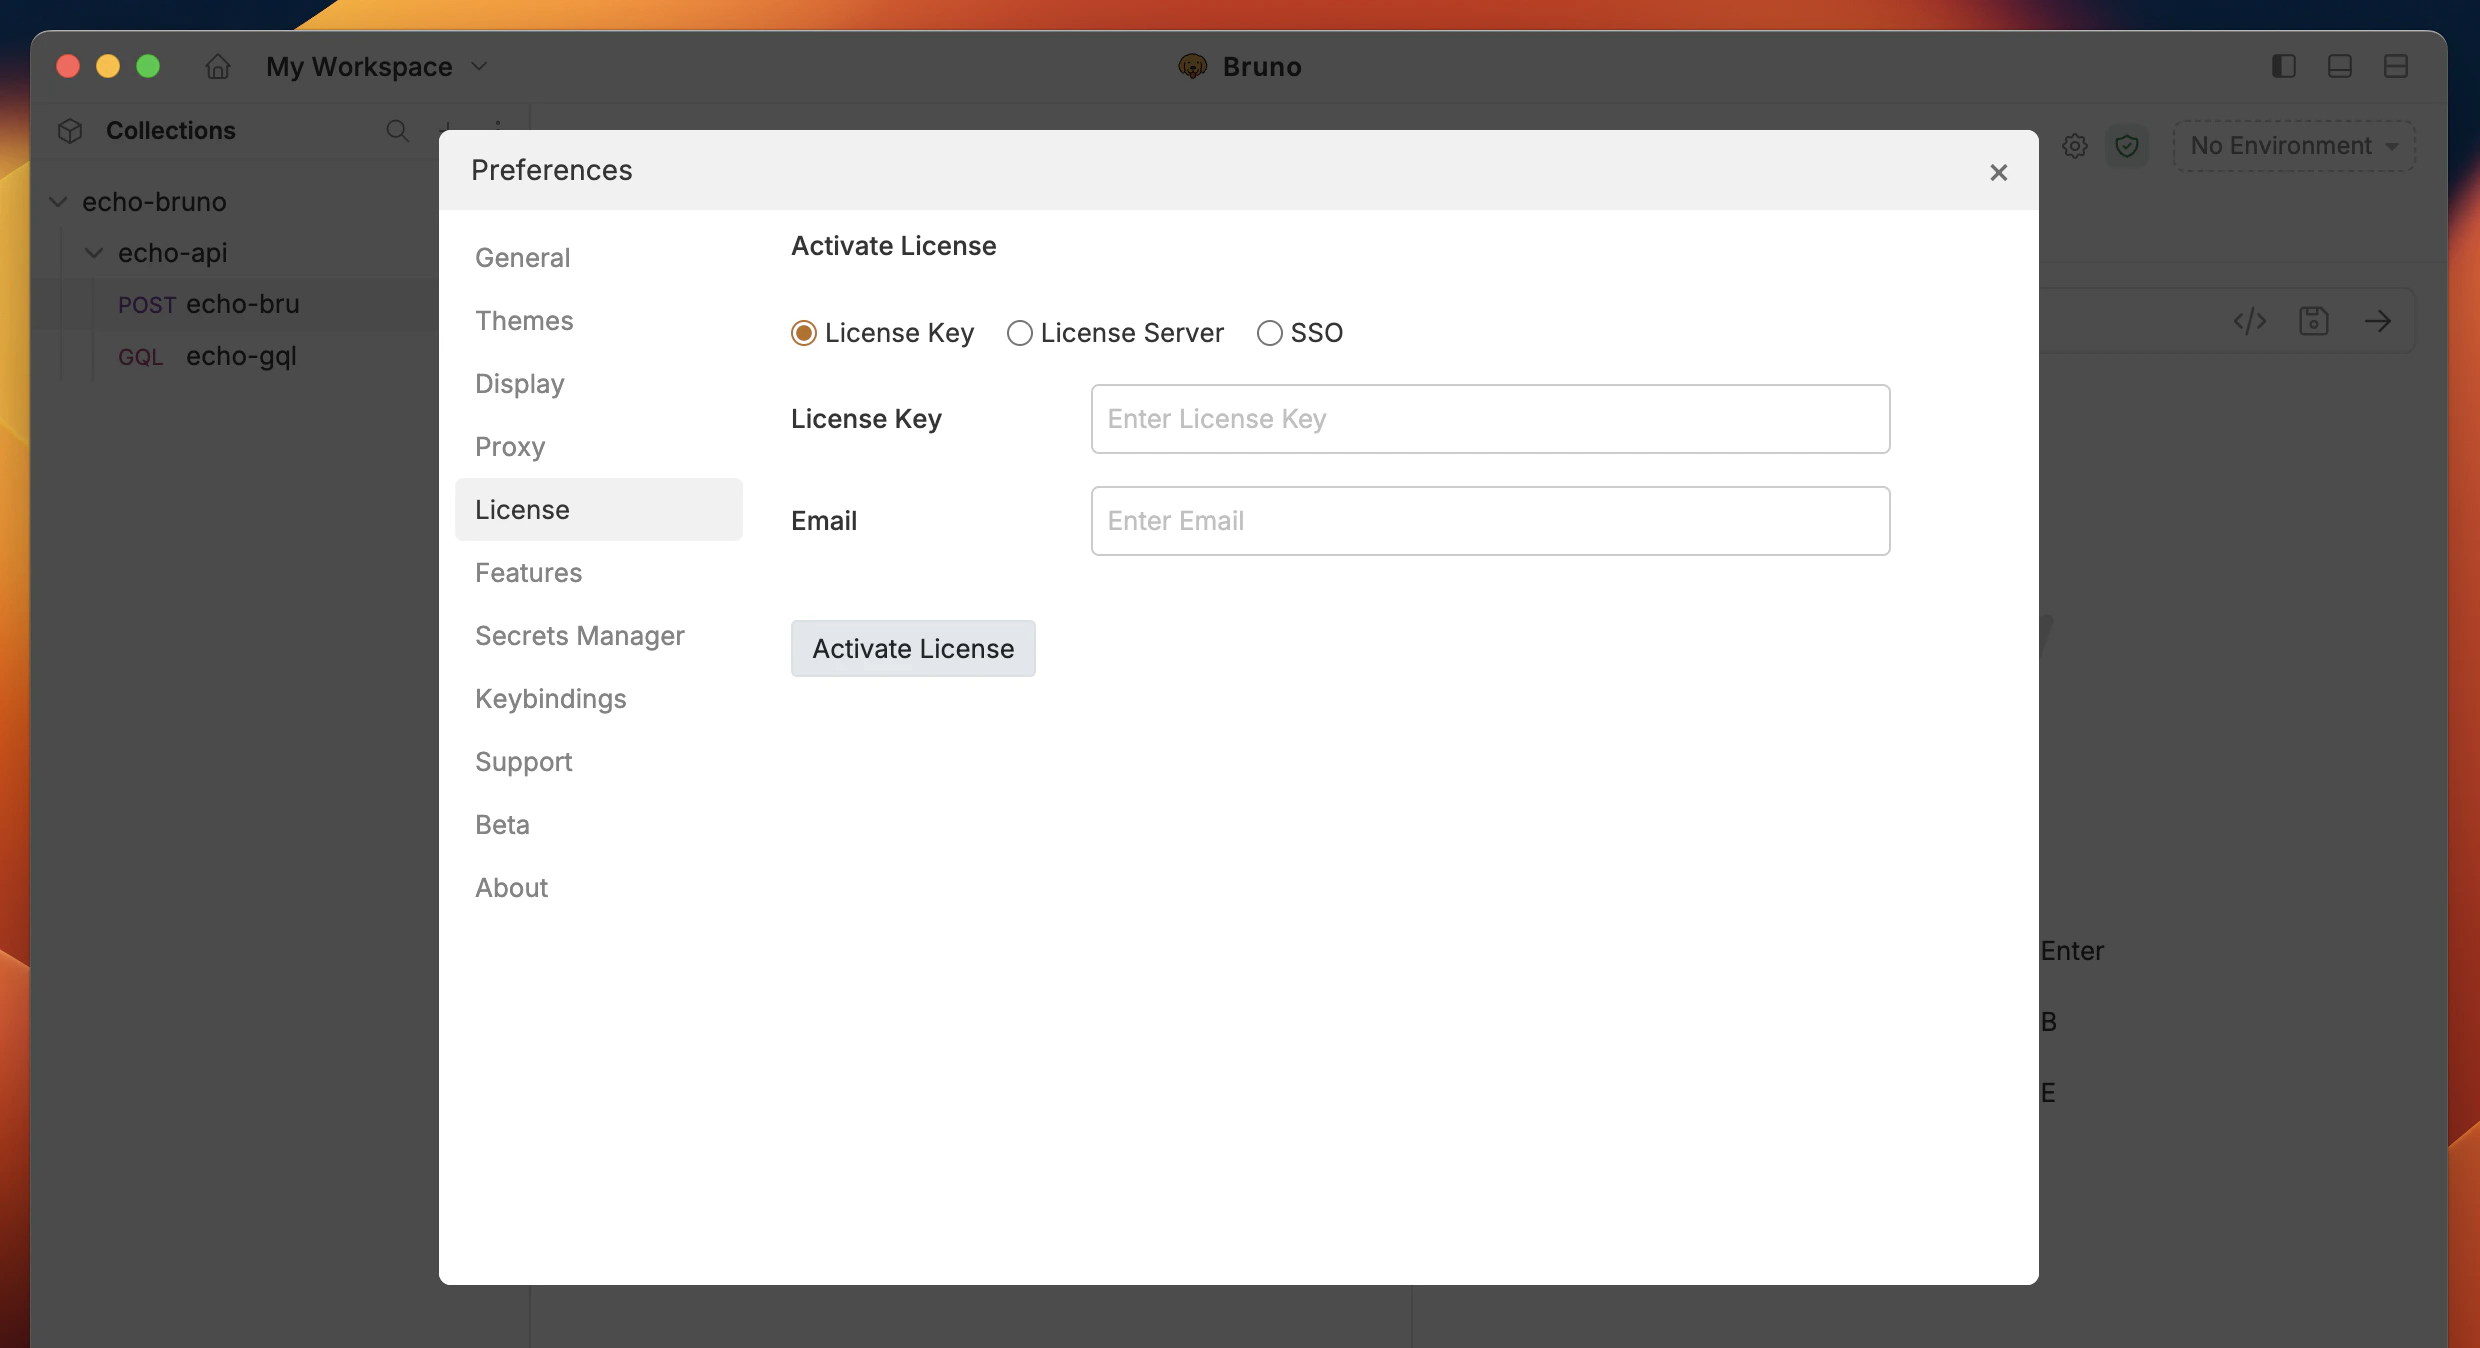Collapse the echo-api folder
The width and height of the screenshot is (2480, 1348).
pyautogui.click(x=93, y=252)
